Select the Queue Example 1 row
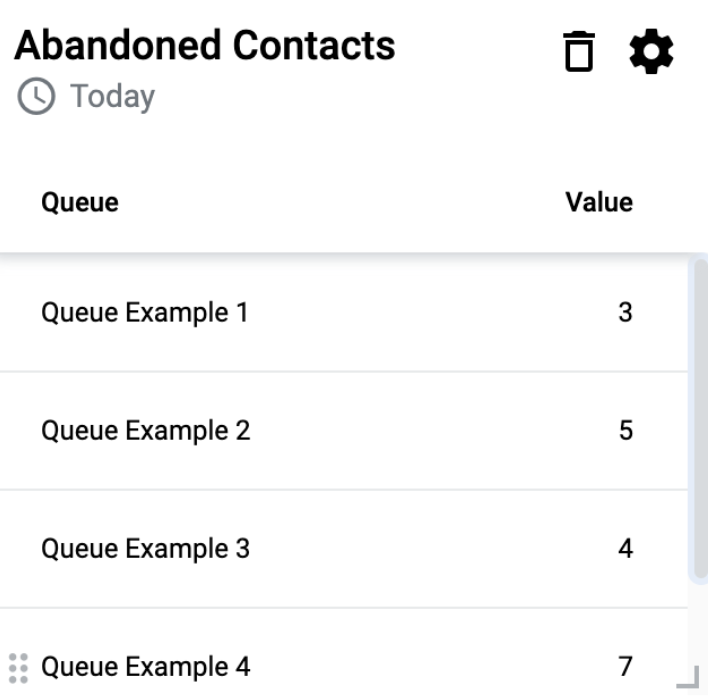Viewport: 708px width, 700px height. point(344,313)
